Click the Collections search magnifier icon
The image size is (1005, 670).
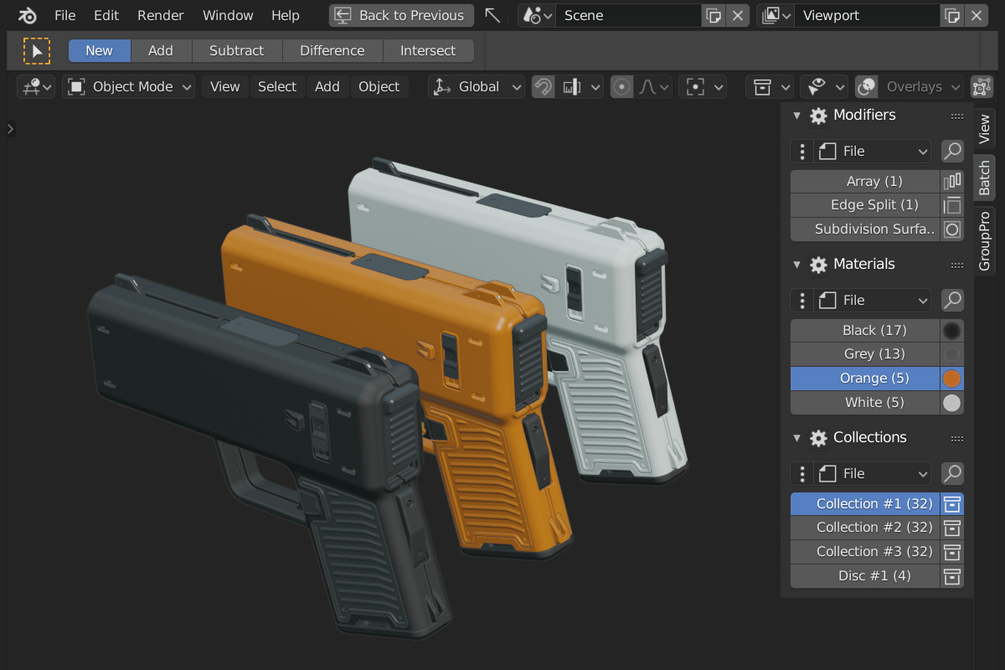click(x=952, y=474)
